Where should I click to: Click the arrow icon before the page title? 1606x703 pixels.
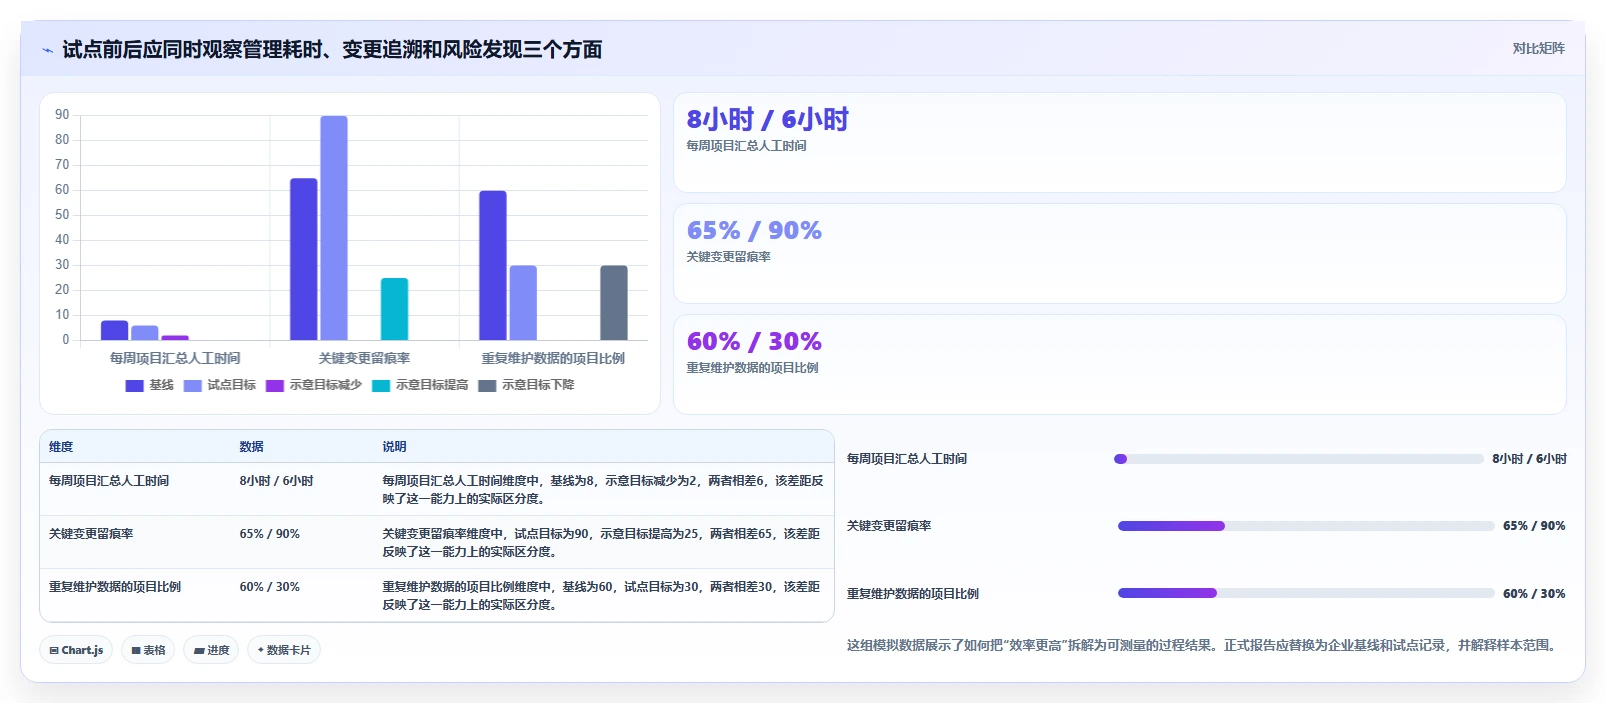47,50
